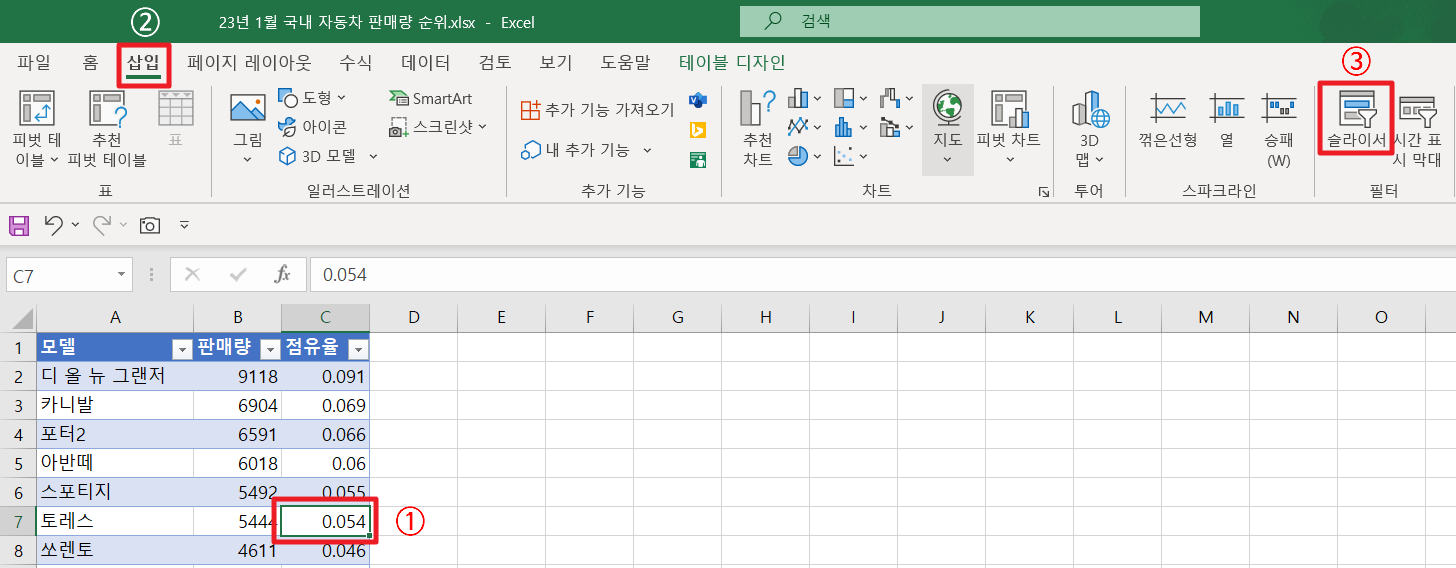Expand the Screenshot (스크린샷) dropdown
This screenshot has height=568, width=1456.
click(482, 127)
